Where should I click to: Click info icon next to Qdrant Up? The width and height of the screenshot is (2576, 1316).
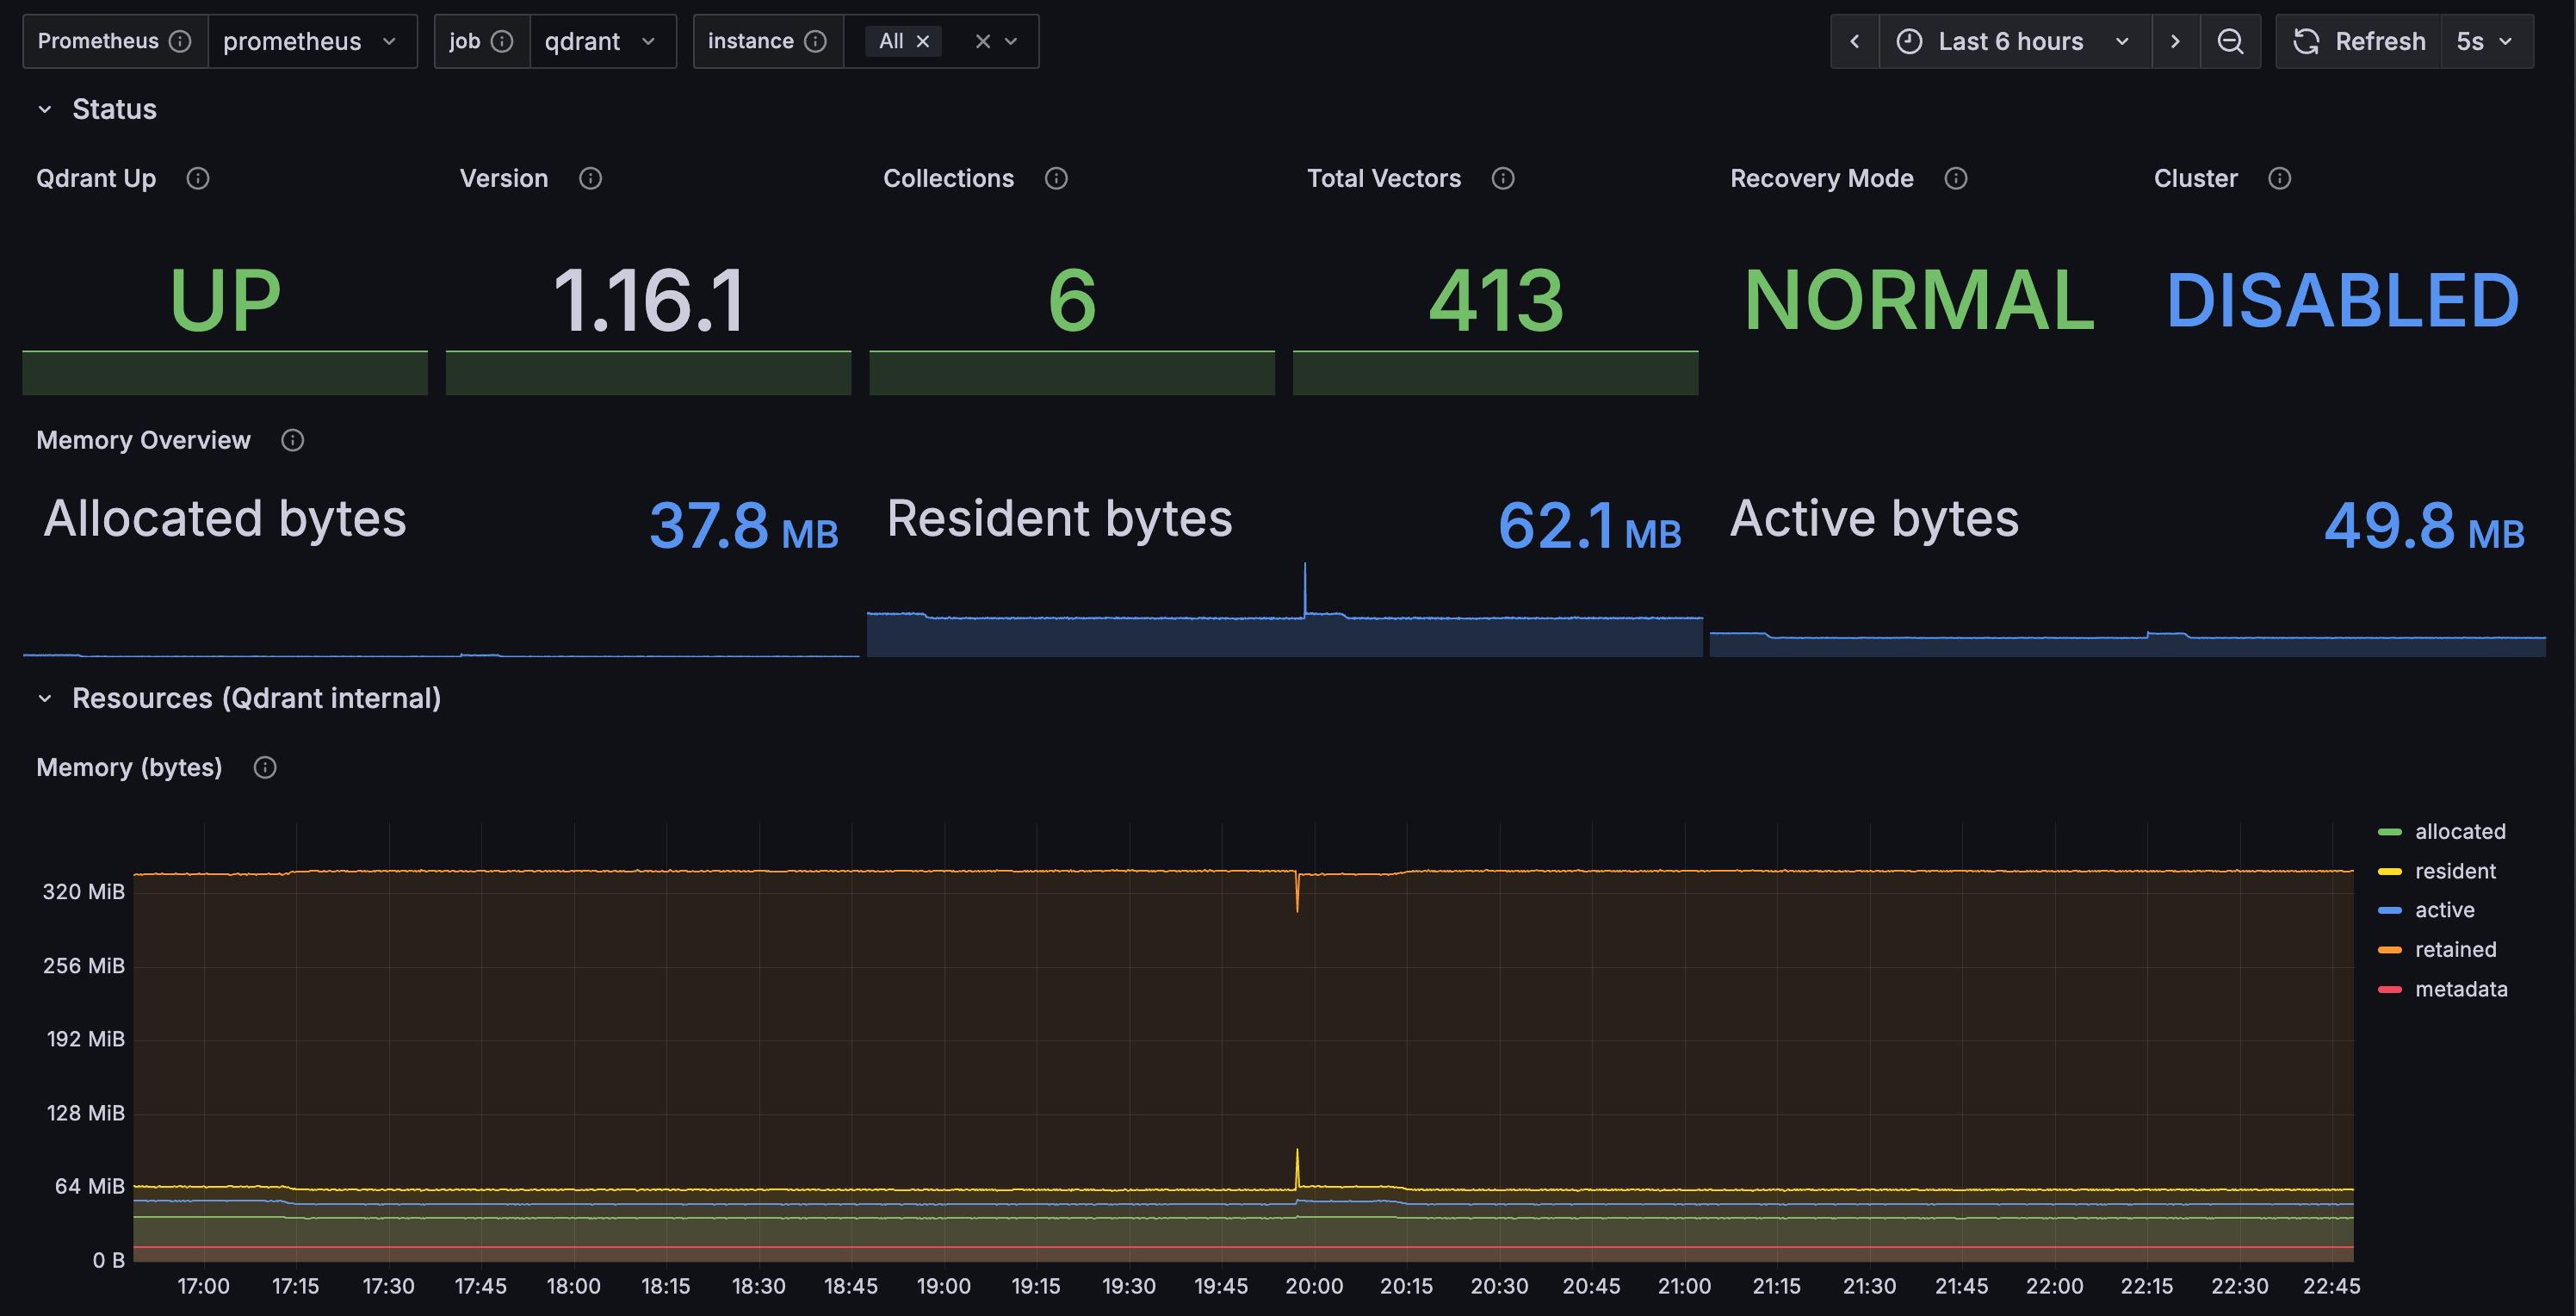(198, 178)
